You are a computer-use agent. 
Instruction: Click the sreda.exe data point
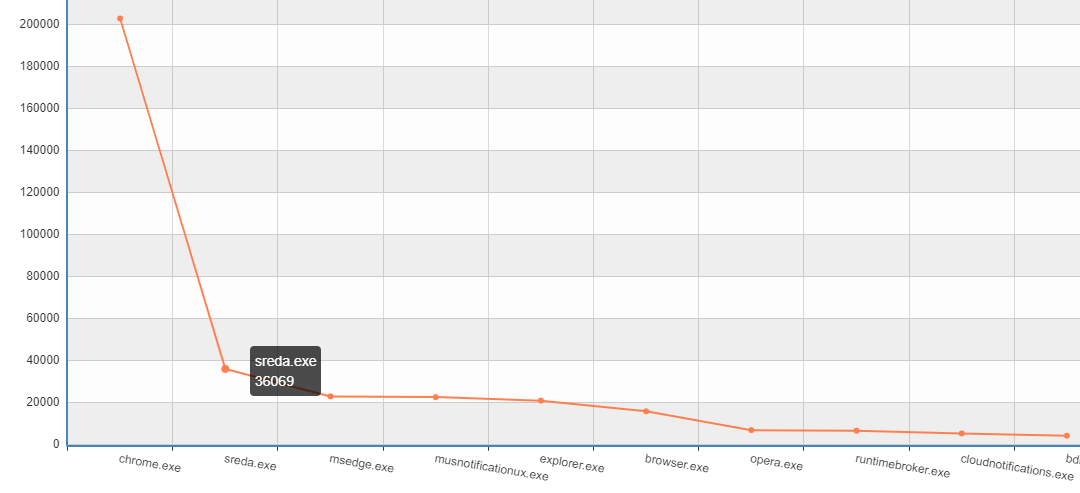click(225, 369)
